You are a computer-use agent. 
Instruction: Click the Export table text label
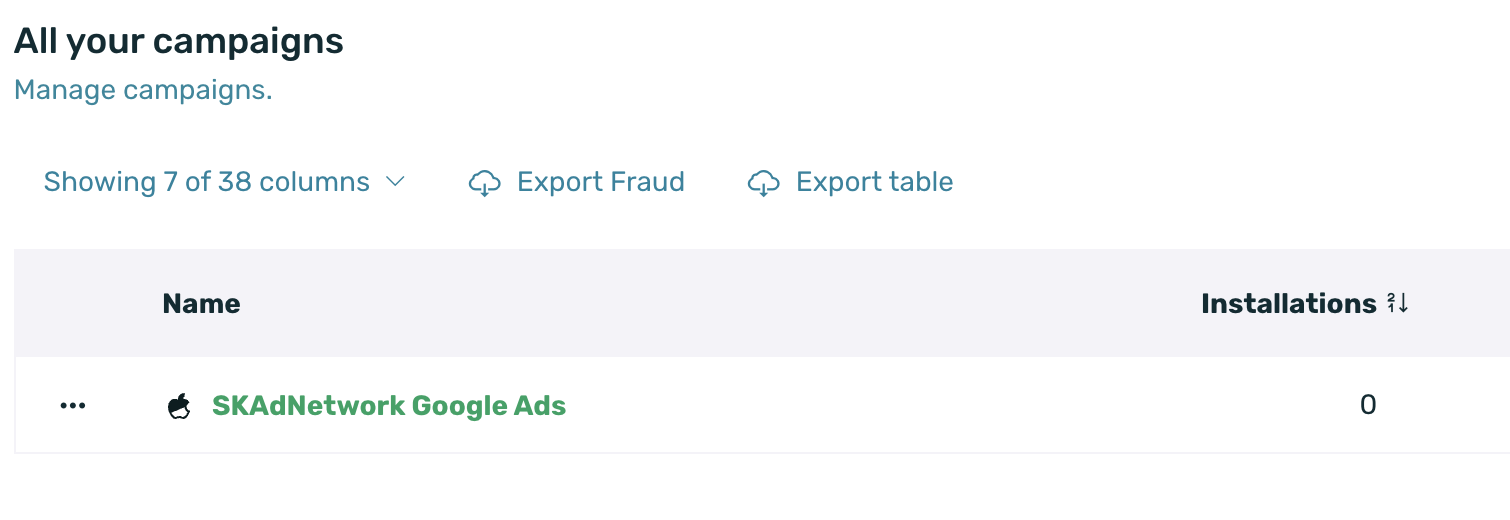pyautogui.click(x=874, y=182)
